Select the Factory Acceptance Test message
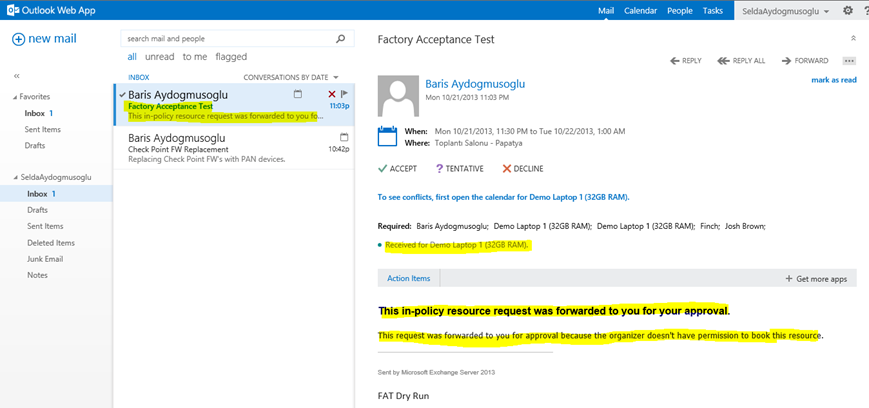This screenshot has height=408, width=869. tap(234, 105)
